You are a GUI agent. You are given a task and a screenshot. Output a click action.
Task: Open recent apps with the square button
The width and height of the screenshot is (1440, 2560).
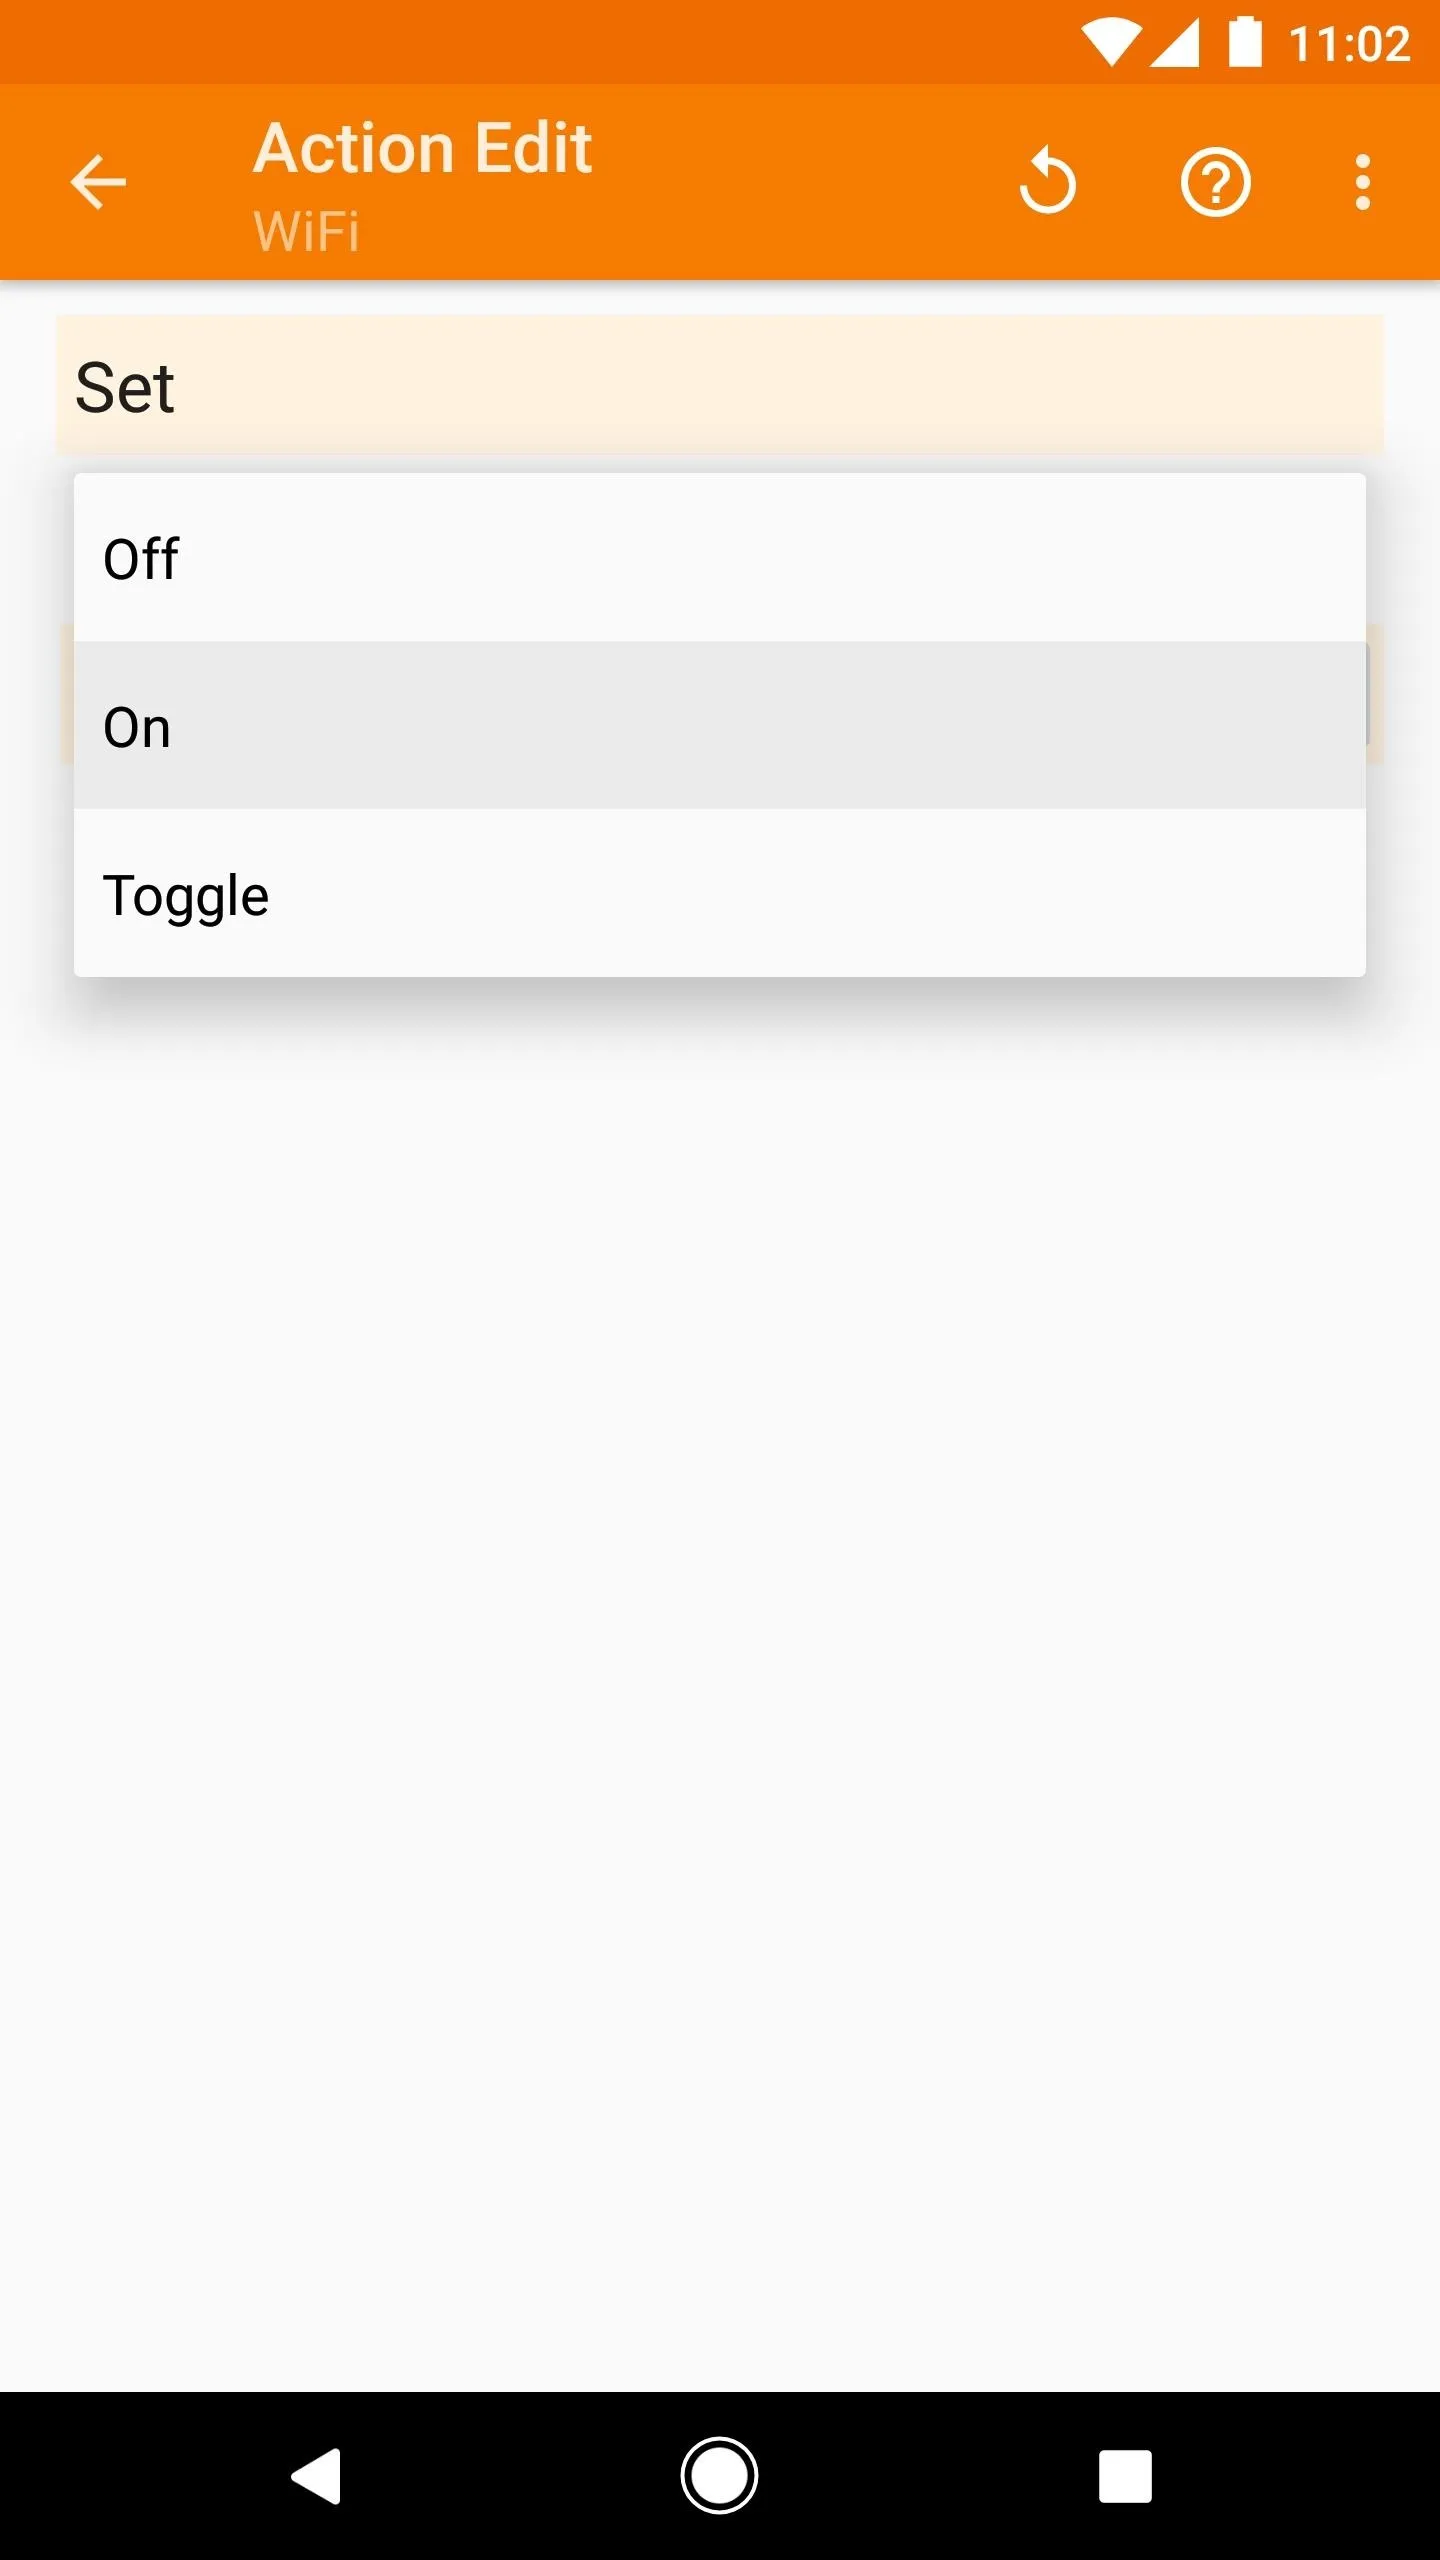1125,2476
